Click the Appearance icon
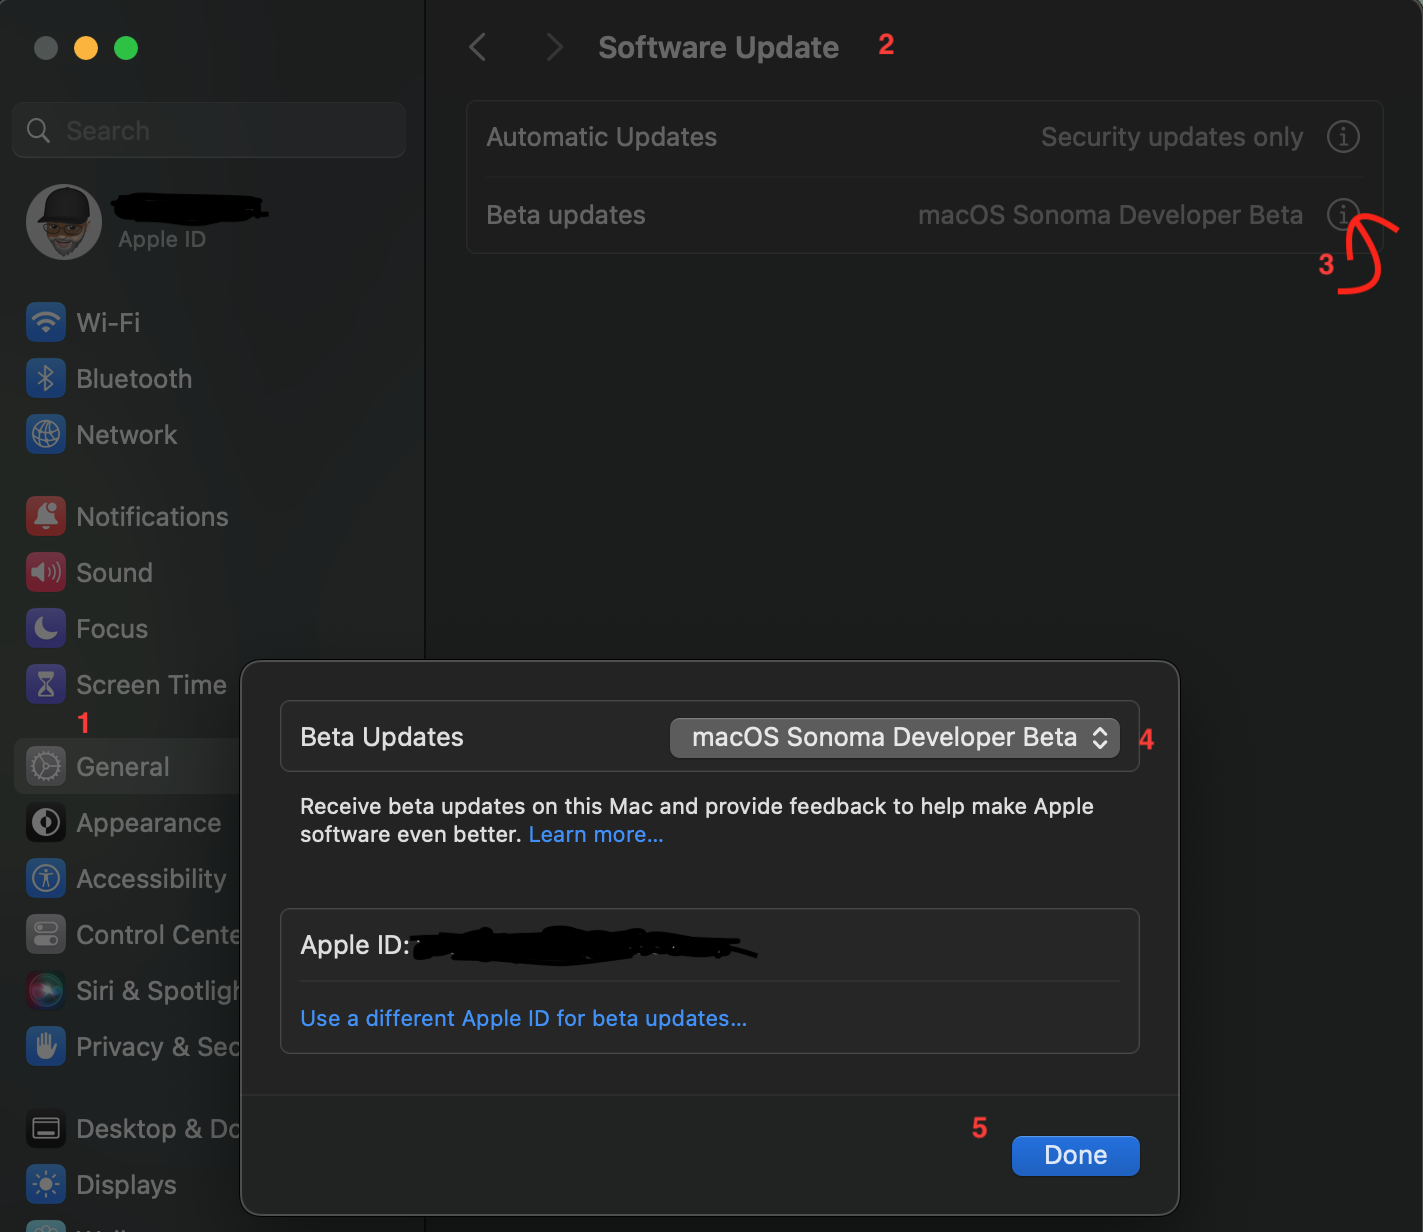Screen dimensions: 1423x1232 pyautogui.click(x=46, y=822)
